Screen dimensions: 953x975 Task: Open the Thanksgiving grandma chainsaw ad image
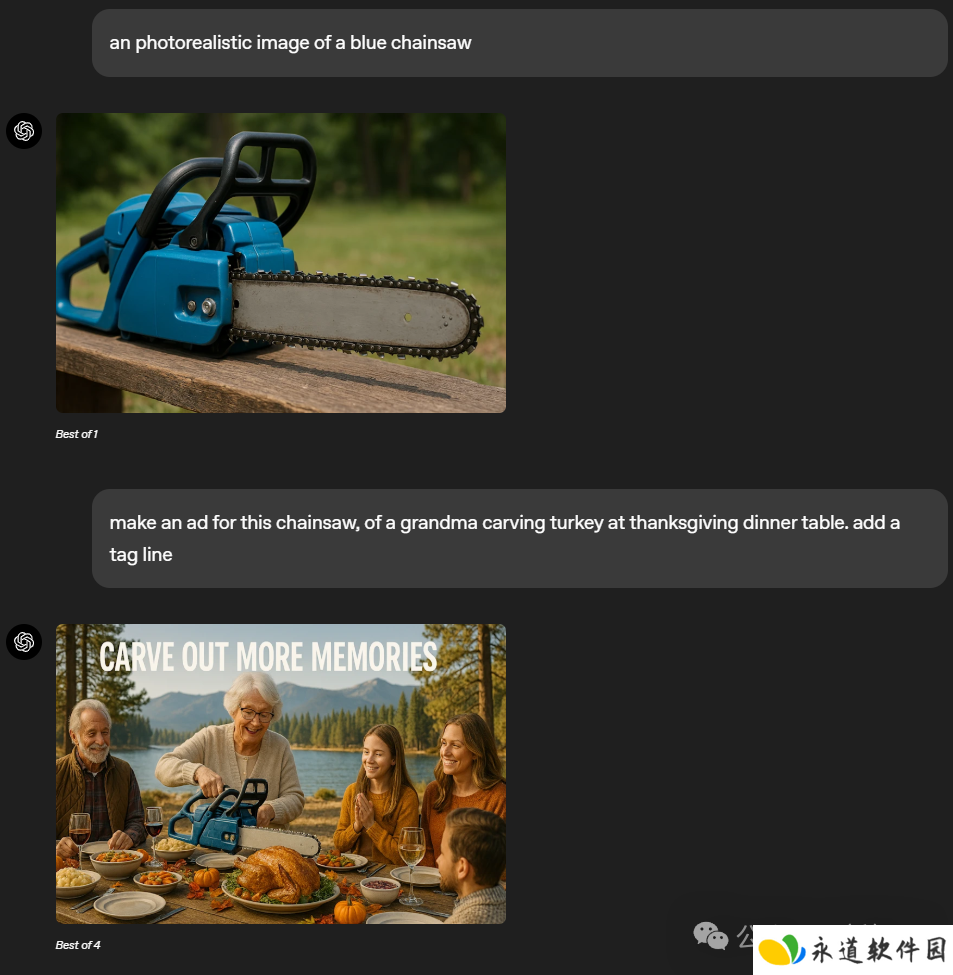[x=281, y=774]
